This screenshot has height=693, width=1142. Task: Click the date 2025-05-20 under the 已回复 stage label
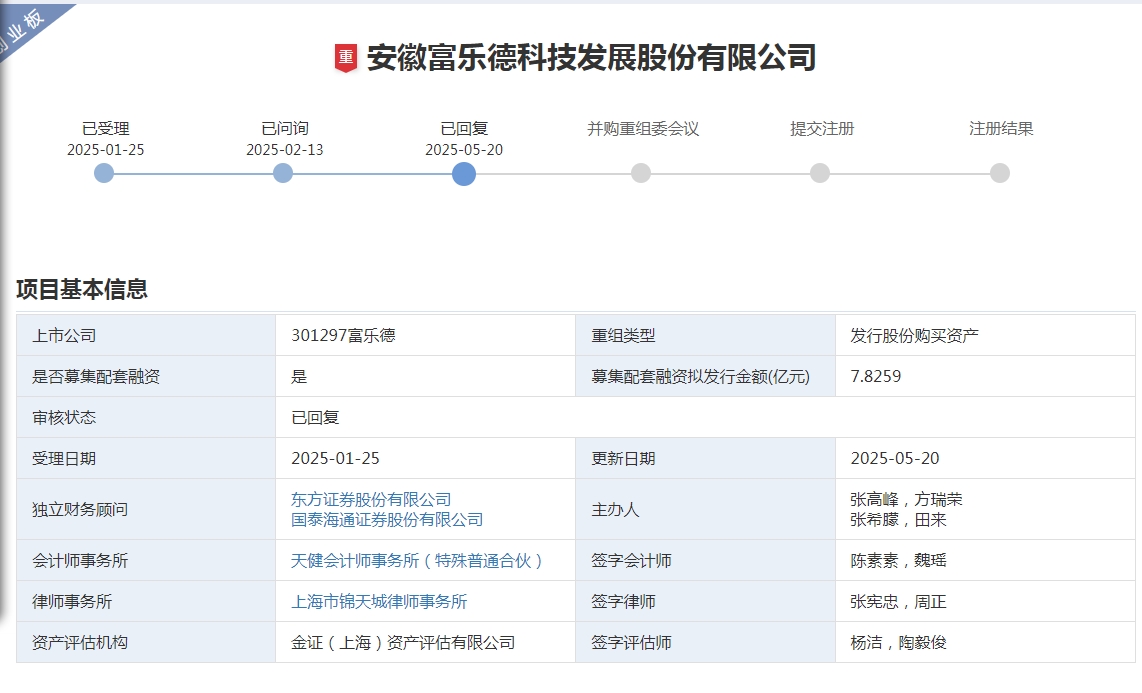tap(464, 149)
